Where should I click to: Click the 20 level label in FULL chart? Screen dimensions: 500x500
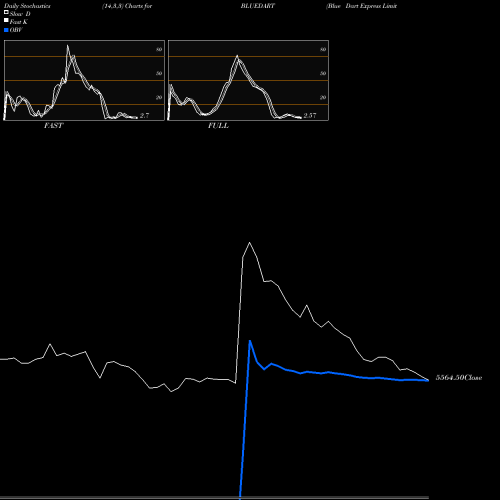pyautogui.click(x=323, y=97)
